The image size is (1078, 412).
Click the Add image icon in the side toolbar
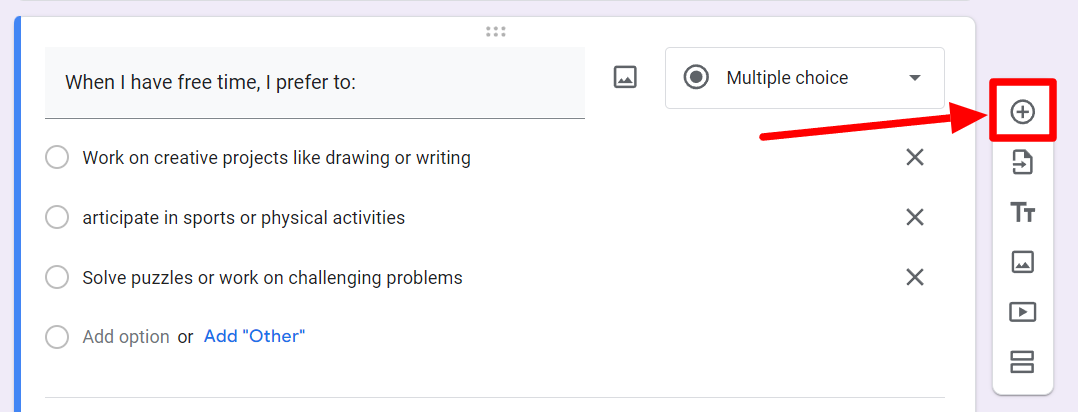pyautogui.click(x=1022, y=262)
